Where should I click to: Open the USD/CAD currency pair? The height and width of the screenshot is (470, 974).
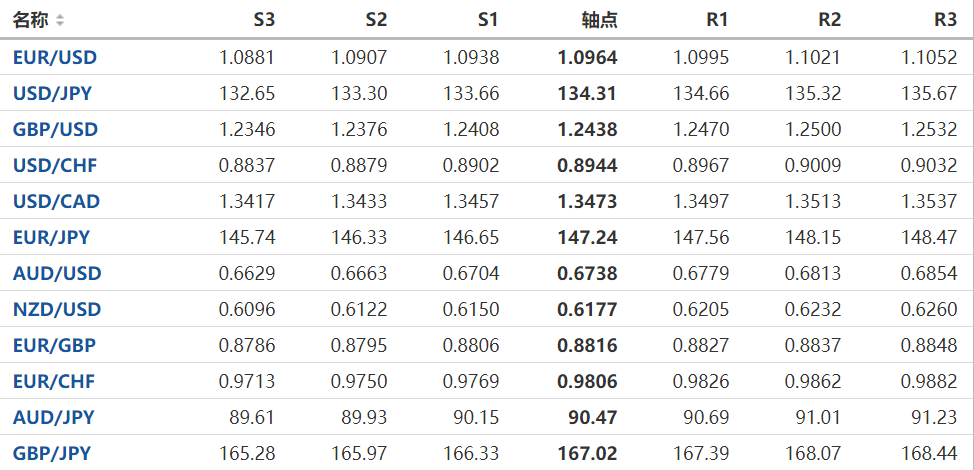(56, 201)
